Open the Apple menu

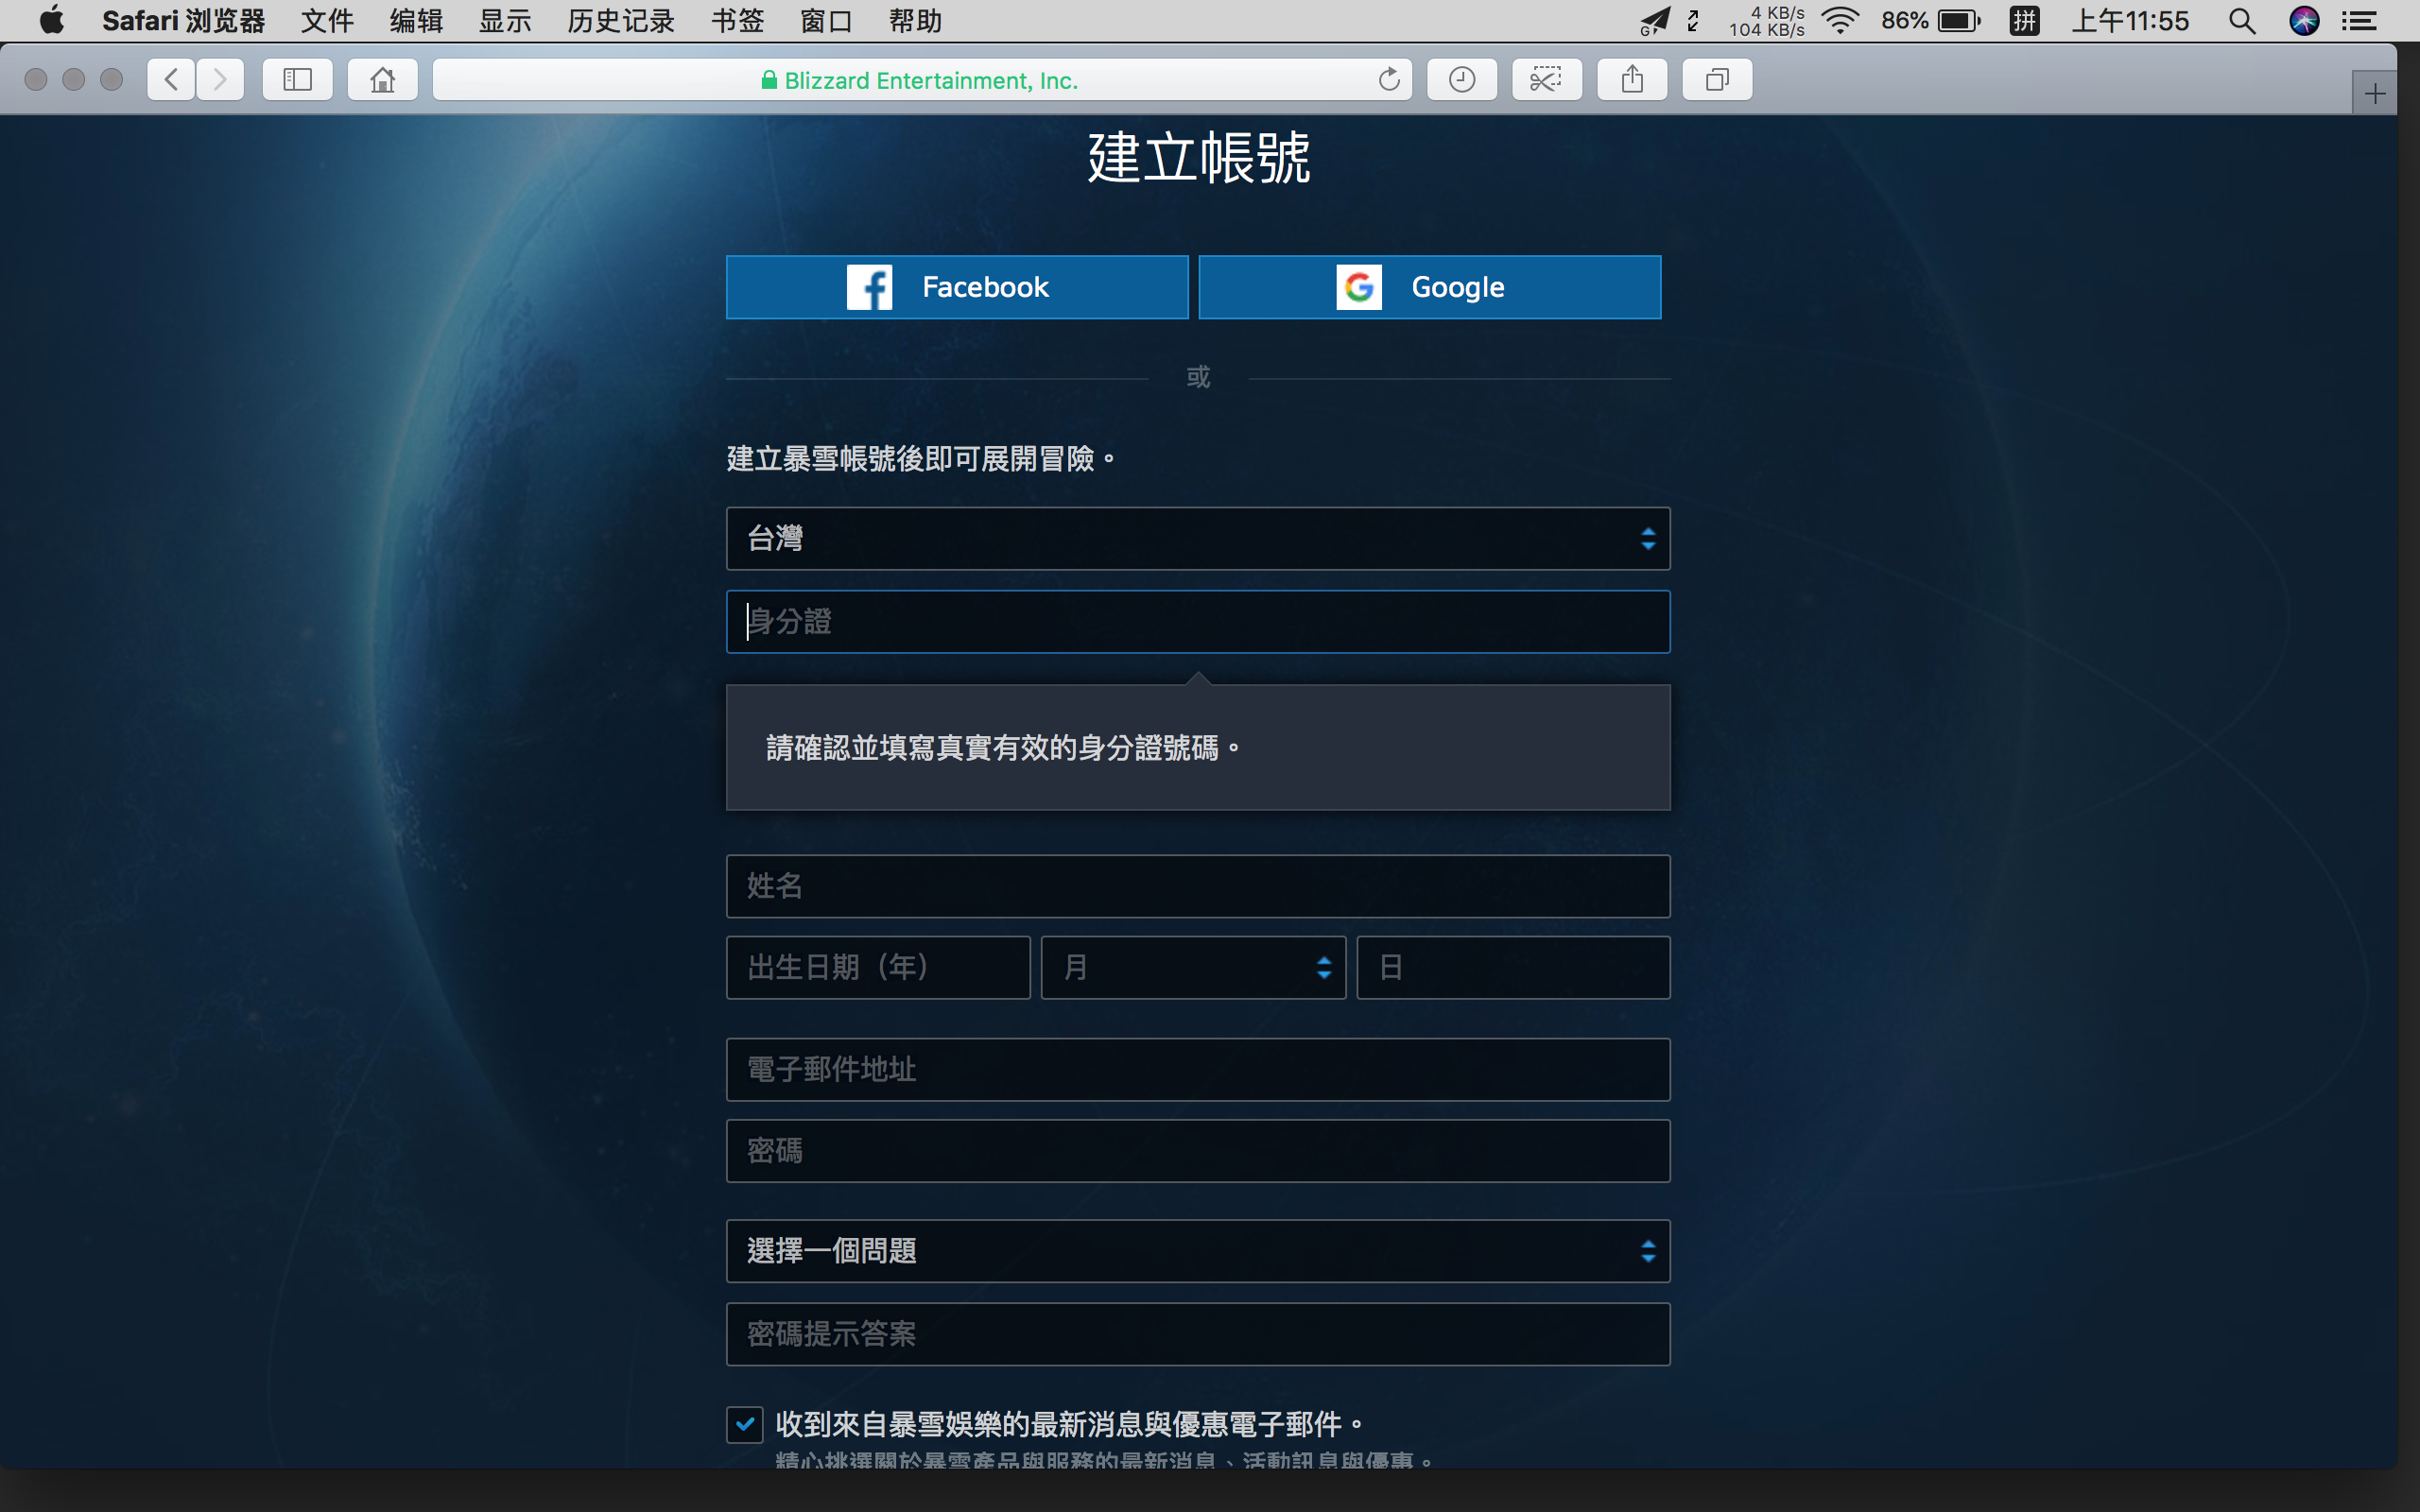click(52, 21)
